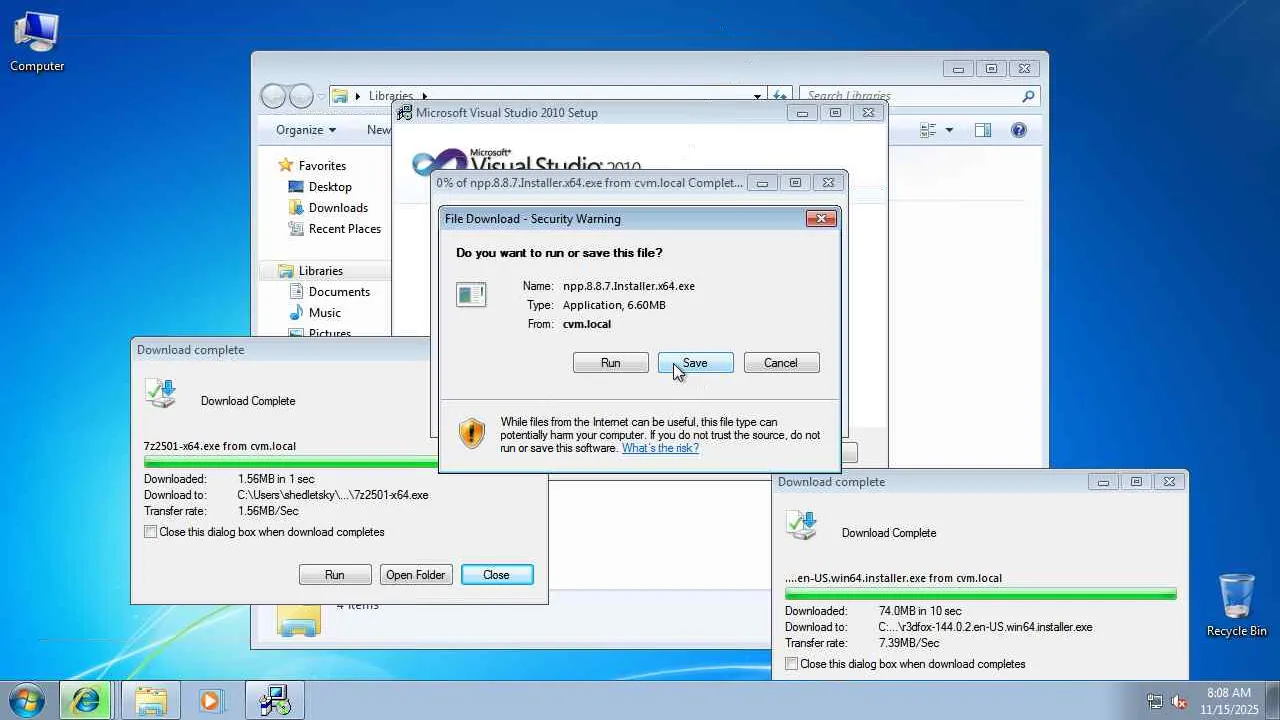Open the Computer desktop icon
The width and height of the screenshot is (1280, 720).
(37, 42)
